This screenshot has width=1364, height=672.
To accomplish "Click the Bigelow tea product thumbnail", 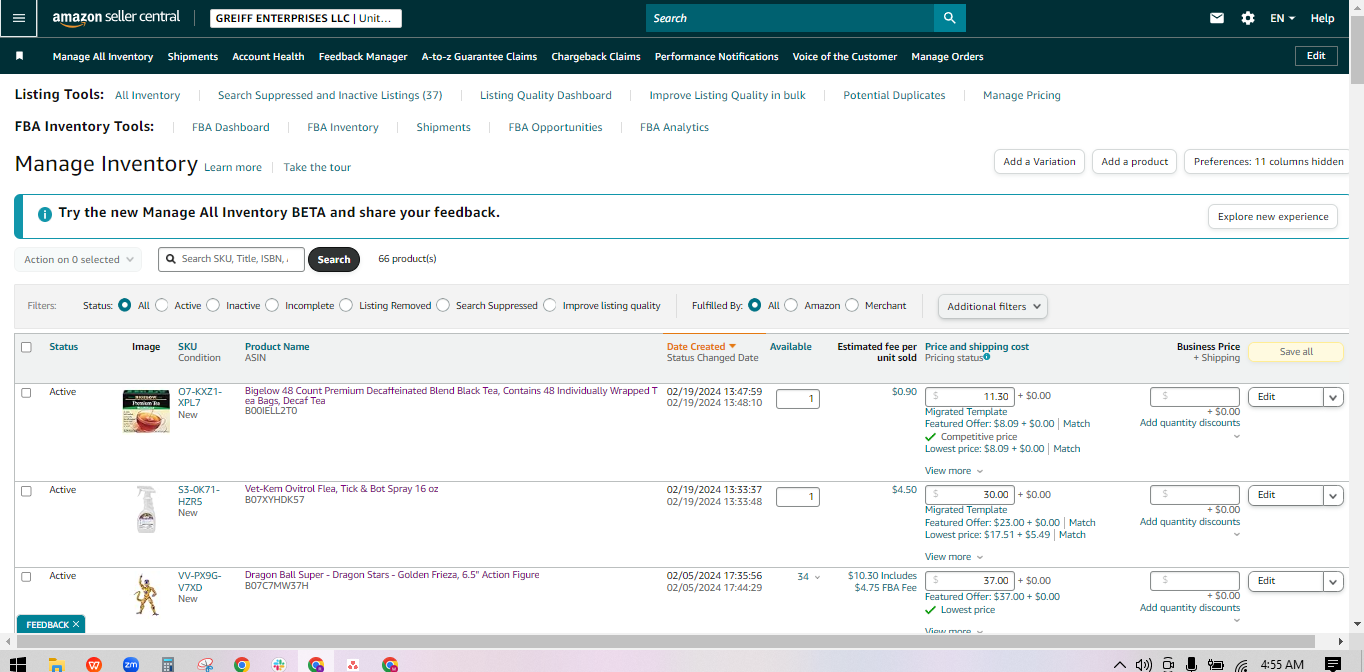I will 146,411.
